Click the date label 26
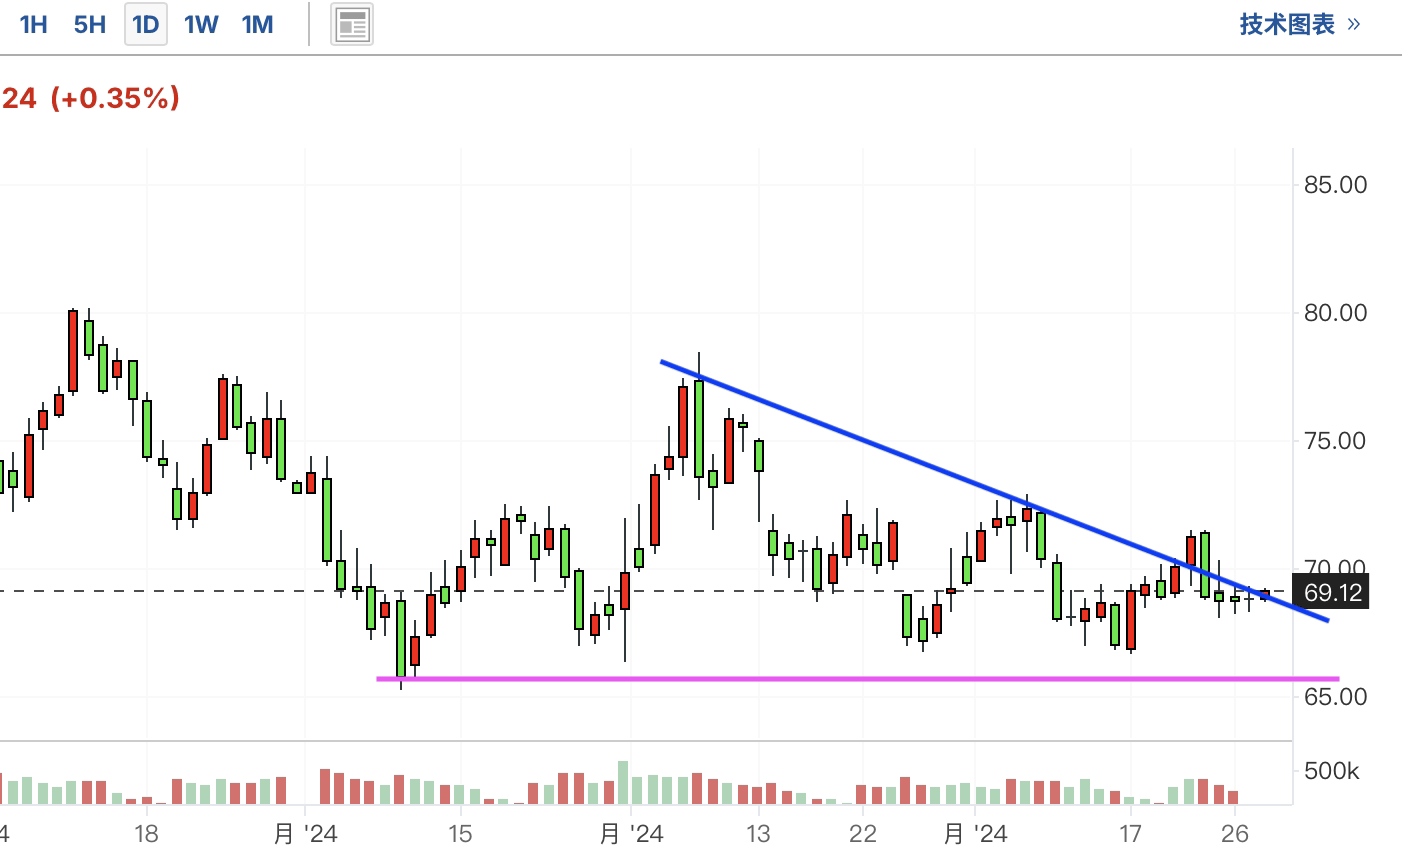 point(1235,834)
